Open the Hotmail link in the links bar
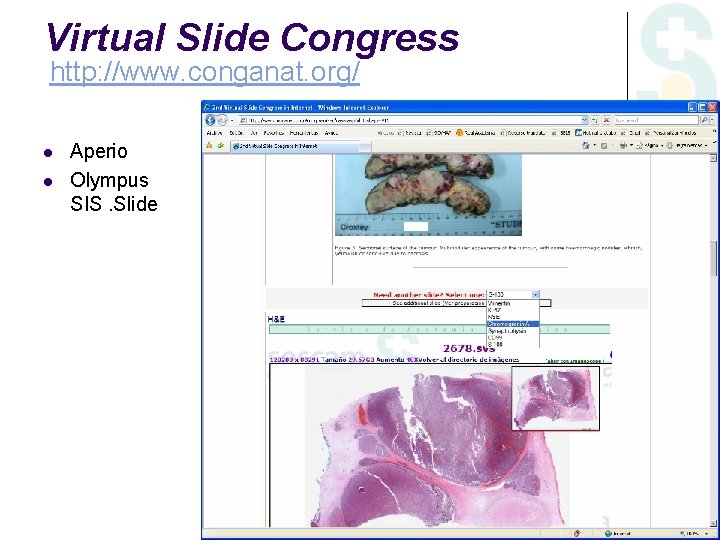The image size is (720, 540). 596,133
